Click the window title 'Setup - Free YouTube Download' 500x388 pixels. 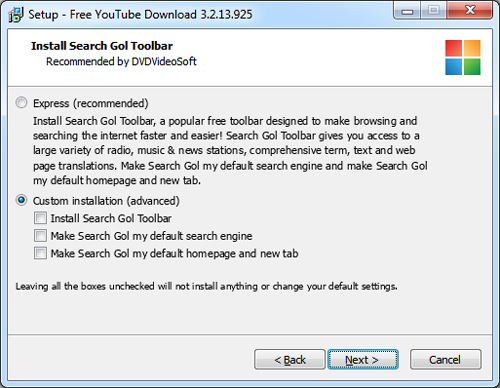140,15
